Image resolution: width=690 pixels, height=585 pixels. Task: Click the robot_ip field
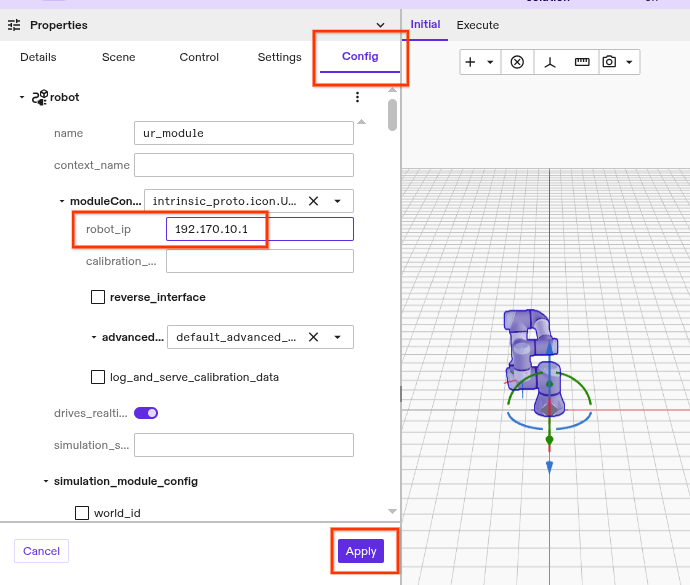click(x=260, y=229)
